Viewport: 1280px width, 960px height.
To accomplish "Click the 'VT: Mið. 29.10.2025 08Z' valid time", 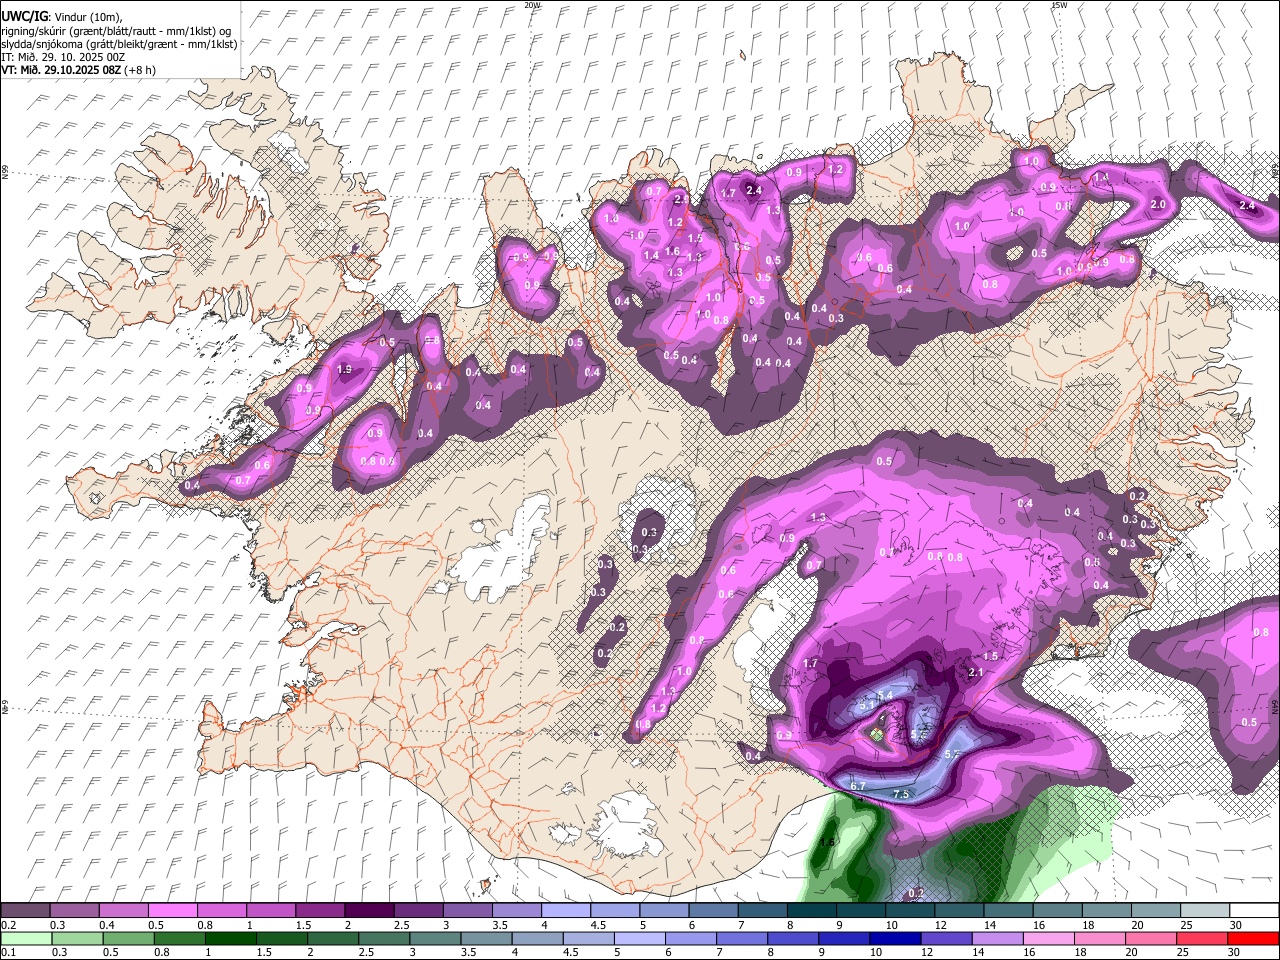I will (61, 70).
